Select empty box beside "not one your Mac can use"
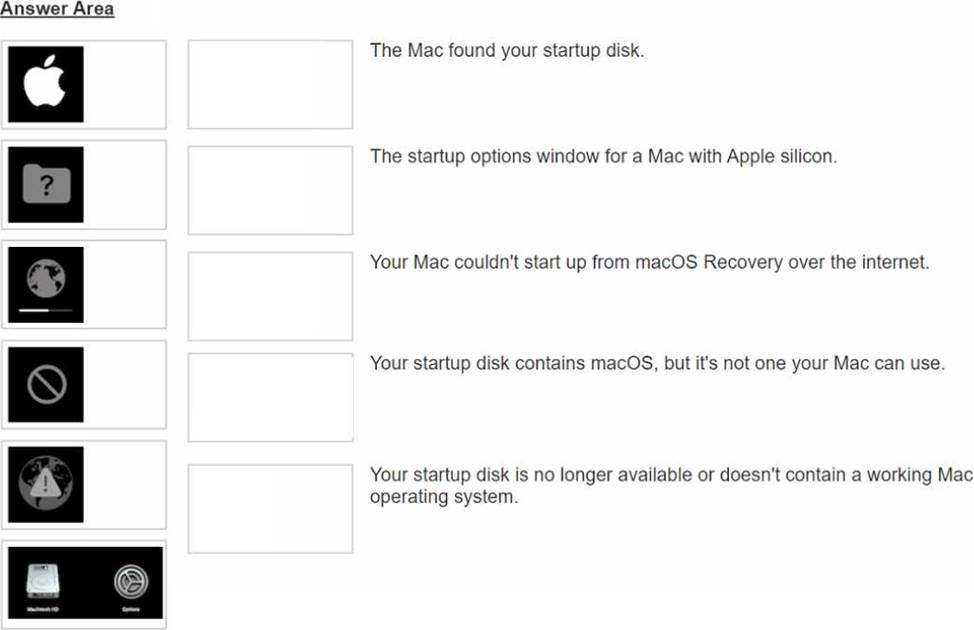Image resolution: width=974 pixels, height=630 pixels. [x=270, y=397]
